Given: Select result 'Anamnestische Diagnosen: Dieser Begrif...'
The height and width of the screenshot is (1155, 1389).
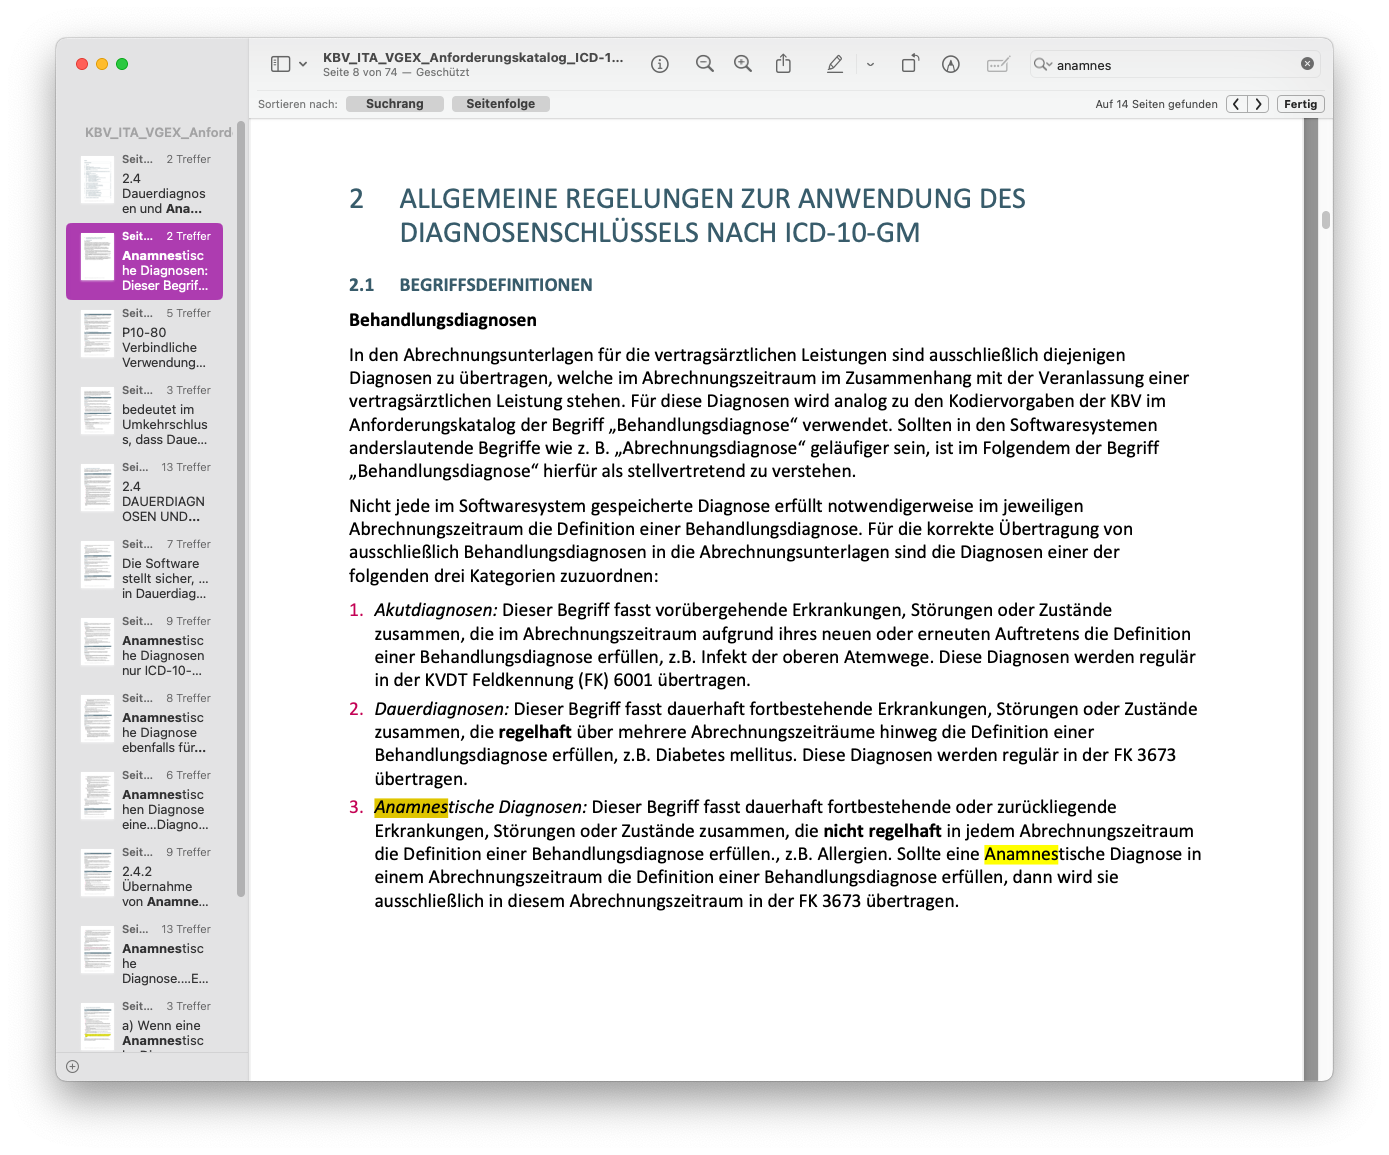Looking at the screenshot, I should click(x=144, y=261).
